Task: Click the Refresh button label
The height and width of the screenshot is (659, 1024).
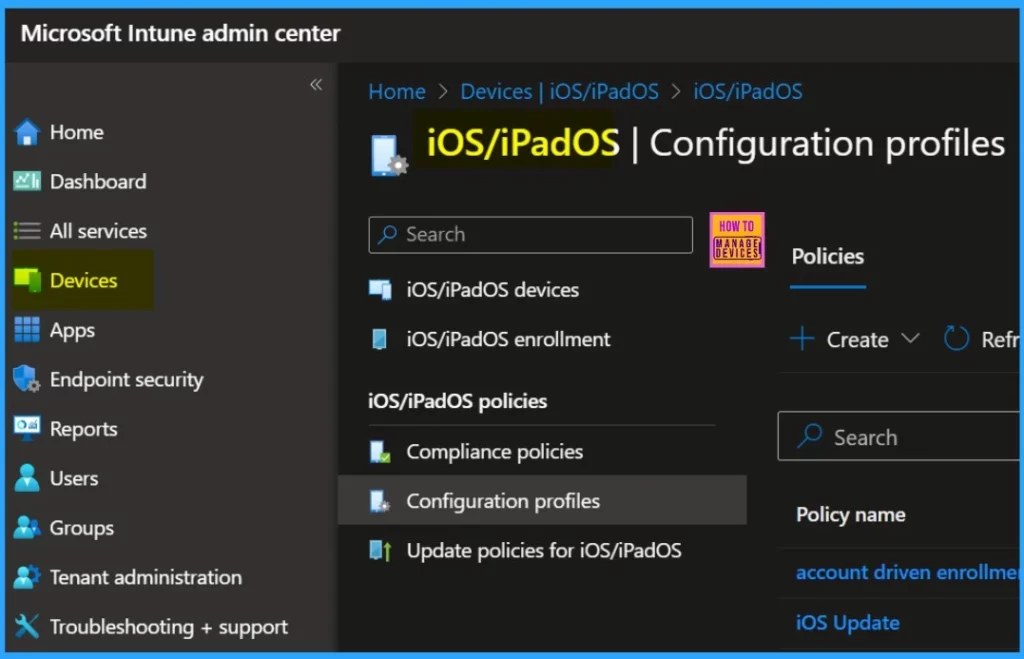Action: [x=1000, y=340]
